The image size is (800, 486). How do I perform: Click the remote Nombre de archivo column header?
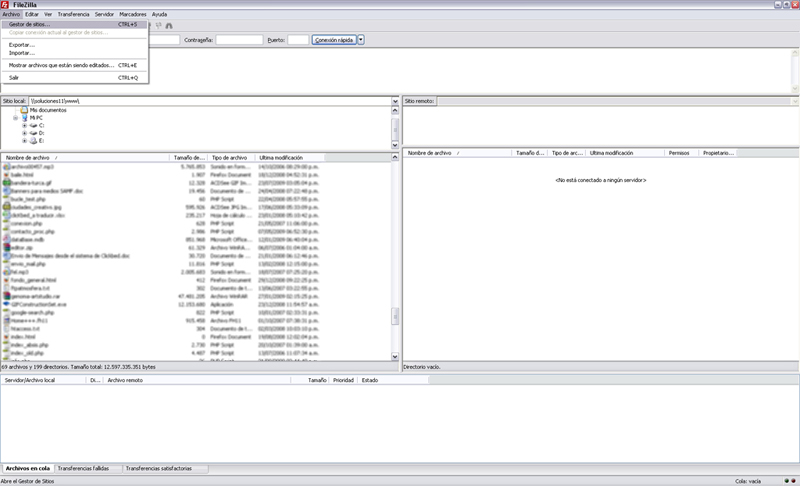point(458,153)
